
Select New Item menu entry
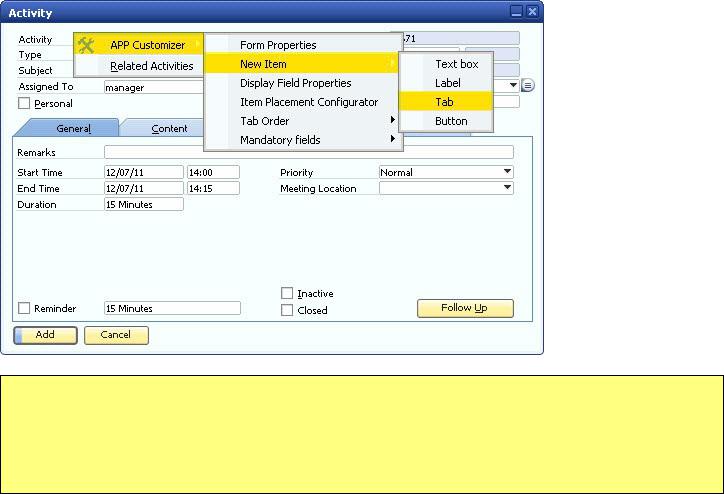point(303,64)
